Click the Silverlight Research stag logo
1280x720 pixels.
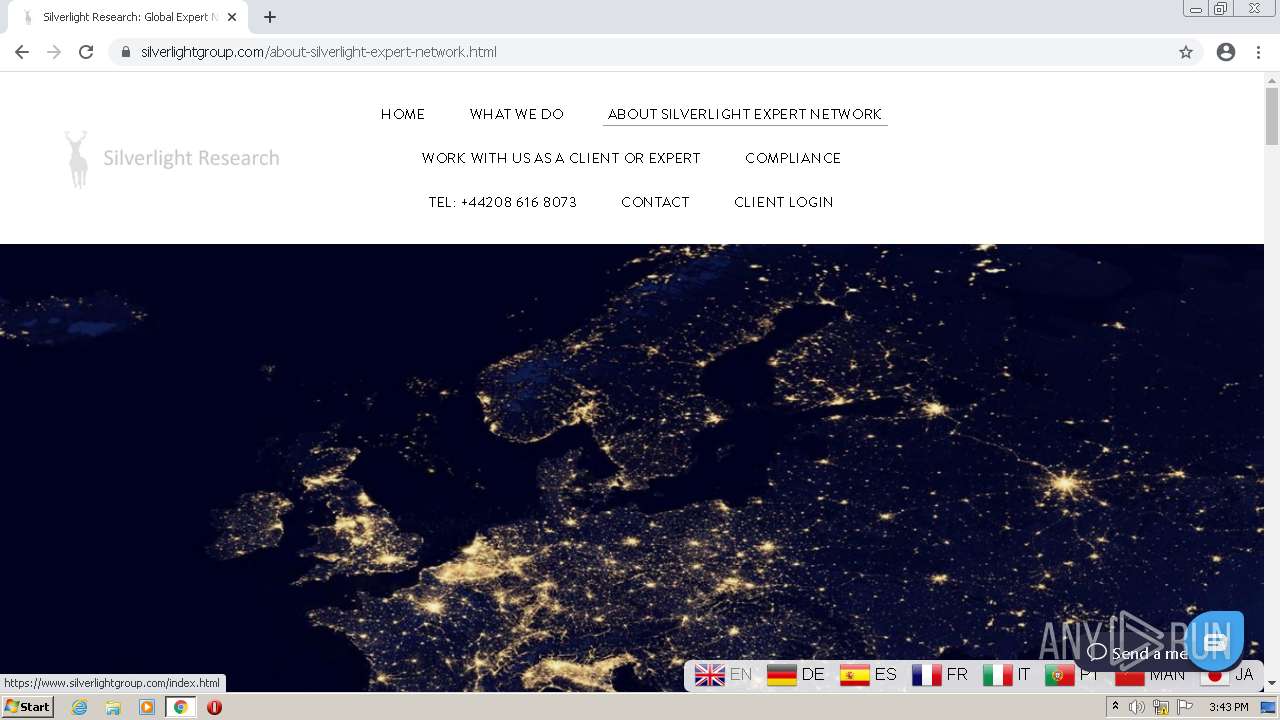pos(171,158)
